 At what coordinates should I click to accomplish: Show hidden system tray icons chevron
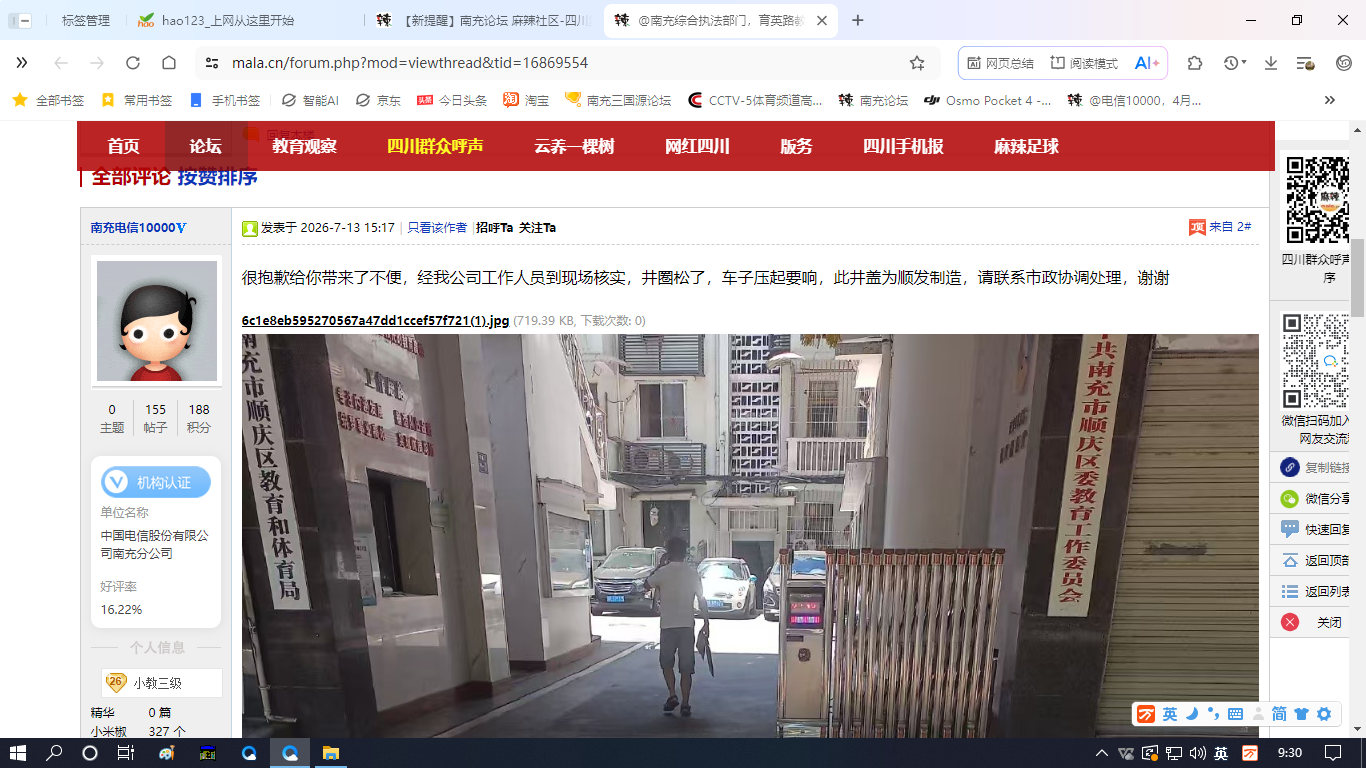pyautogui.click(x=1101, y=753)
